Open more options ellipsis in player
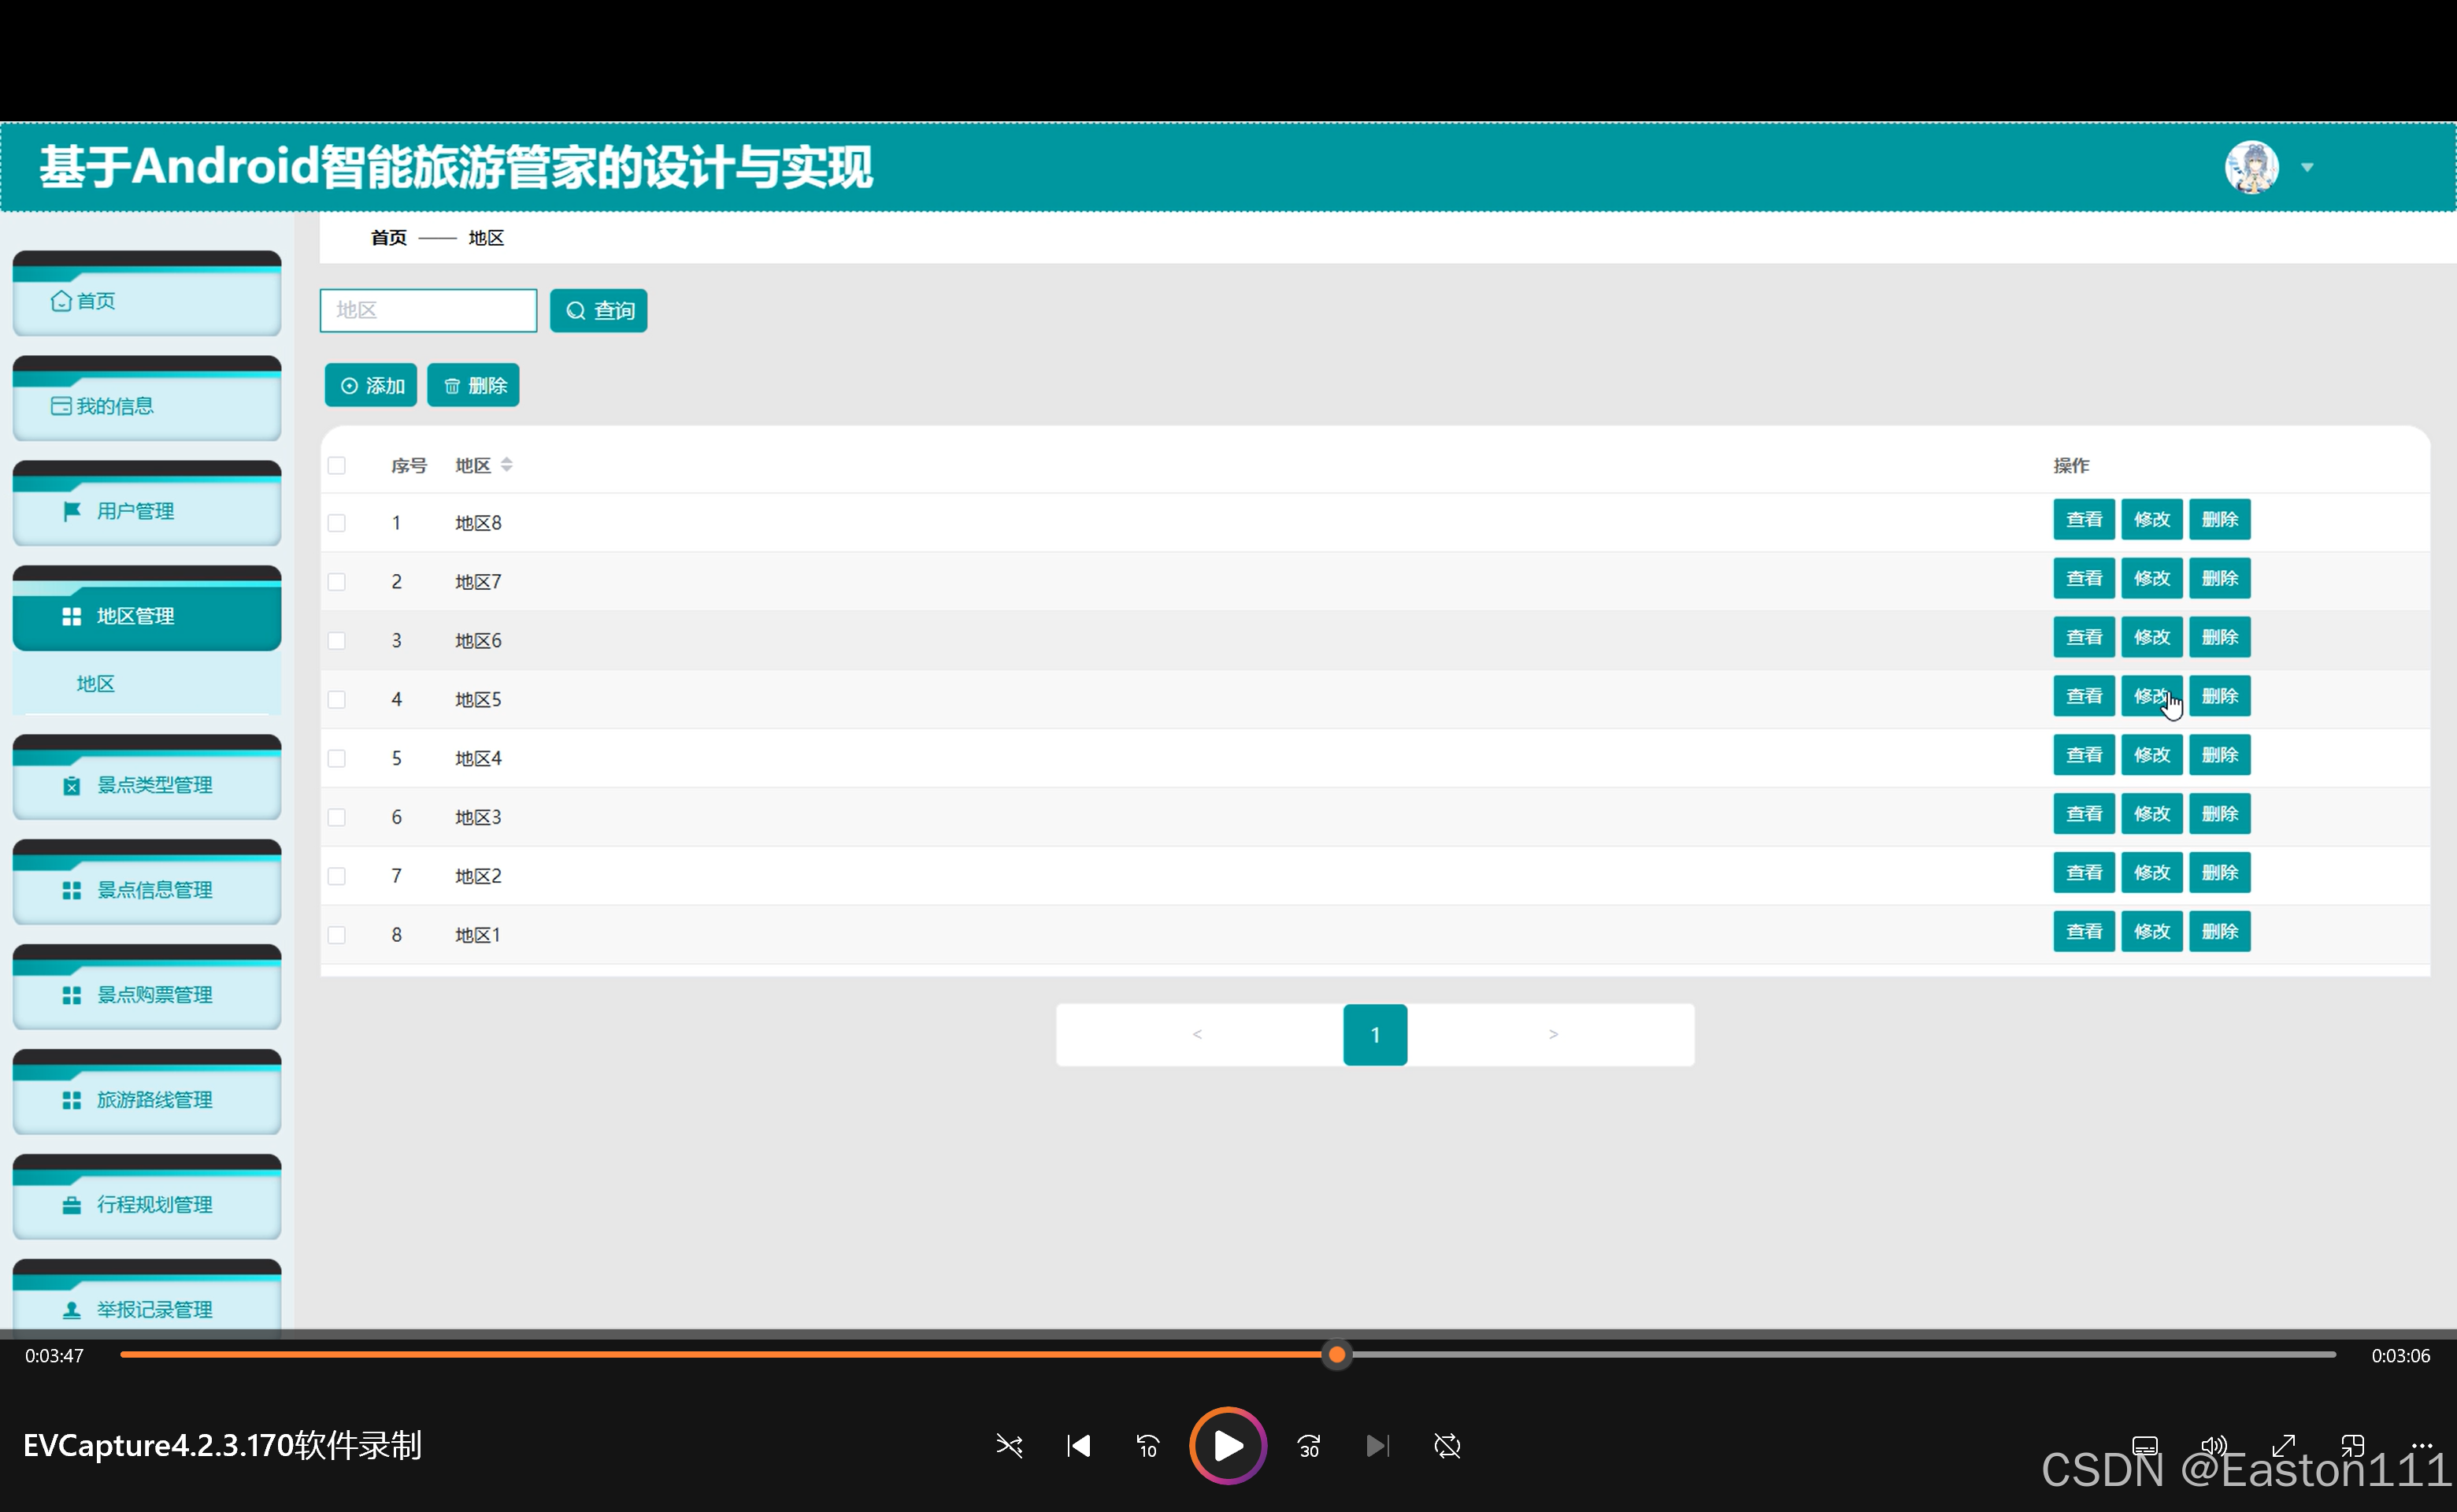Image resolution: width=2457 pixels, height=1512 pixels. click(x=2421, y=1445)
